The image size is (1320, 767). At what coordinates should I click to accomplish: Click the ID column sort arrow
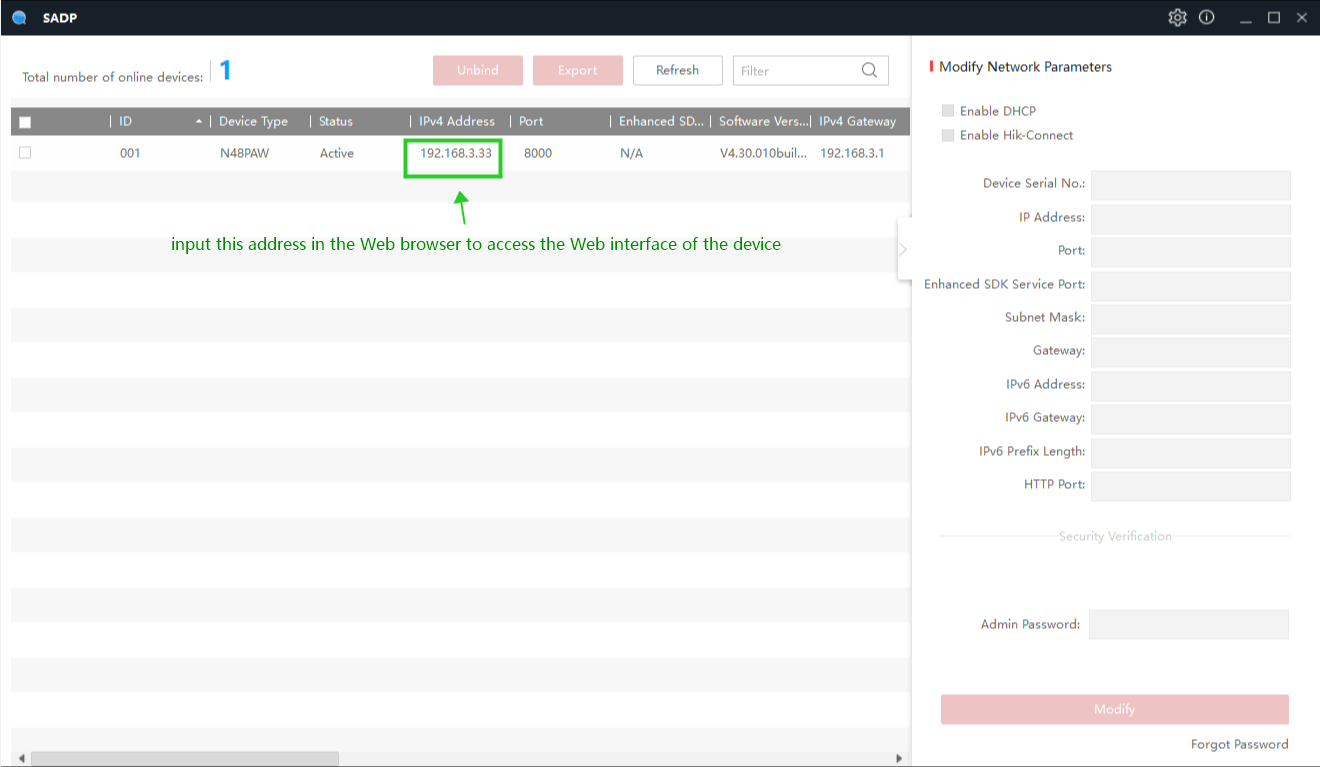(199, 122)
